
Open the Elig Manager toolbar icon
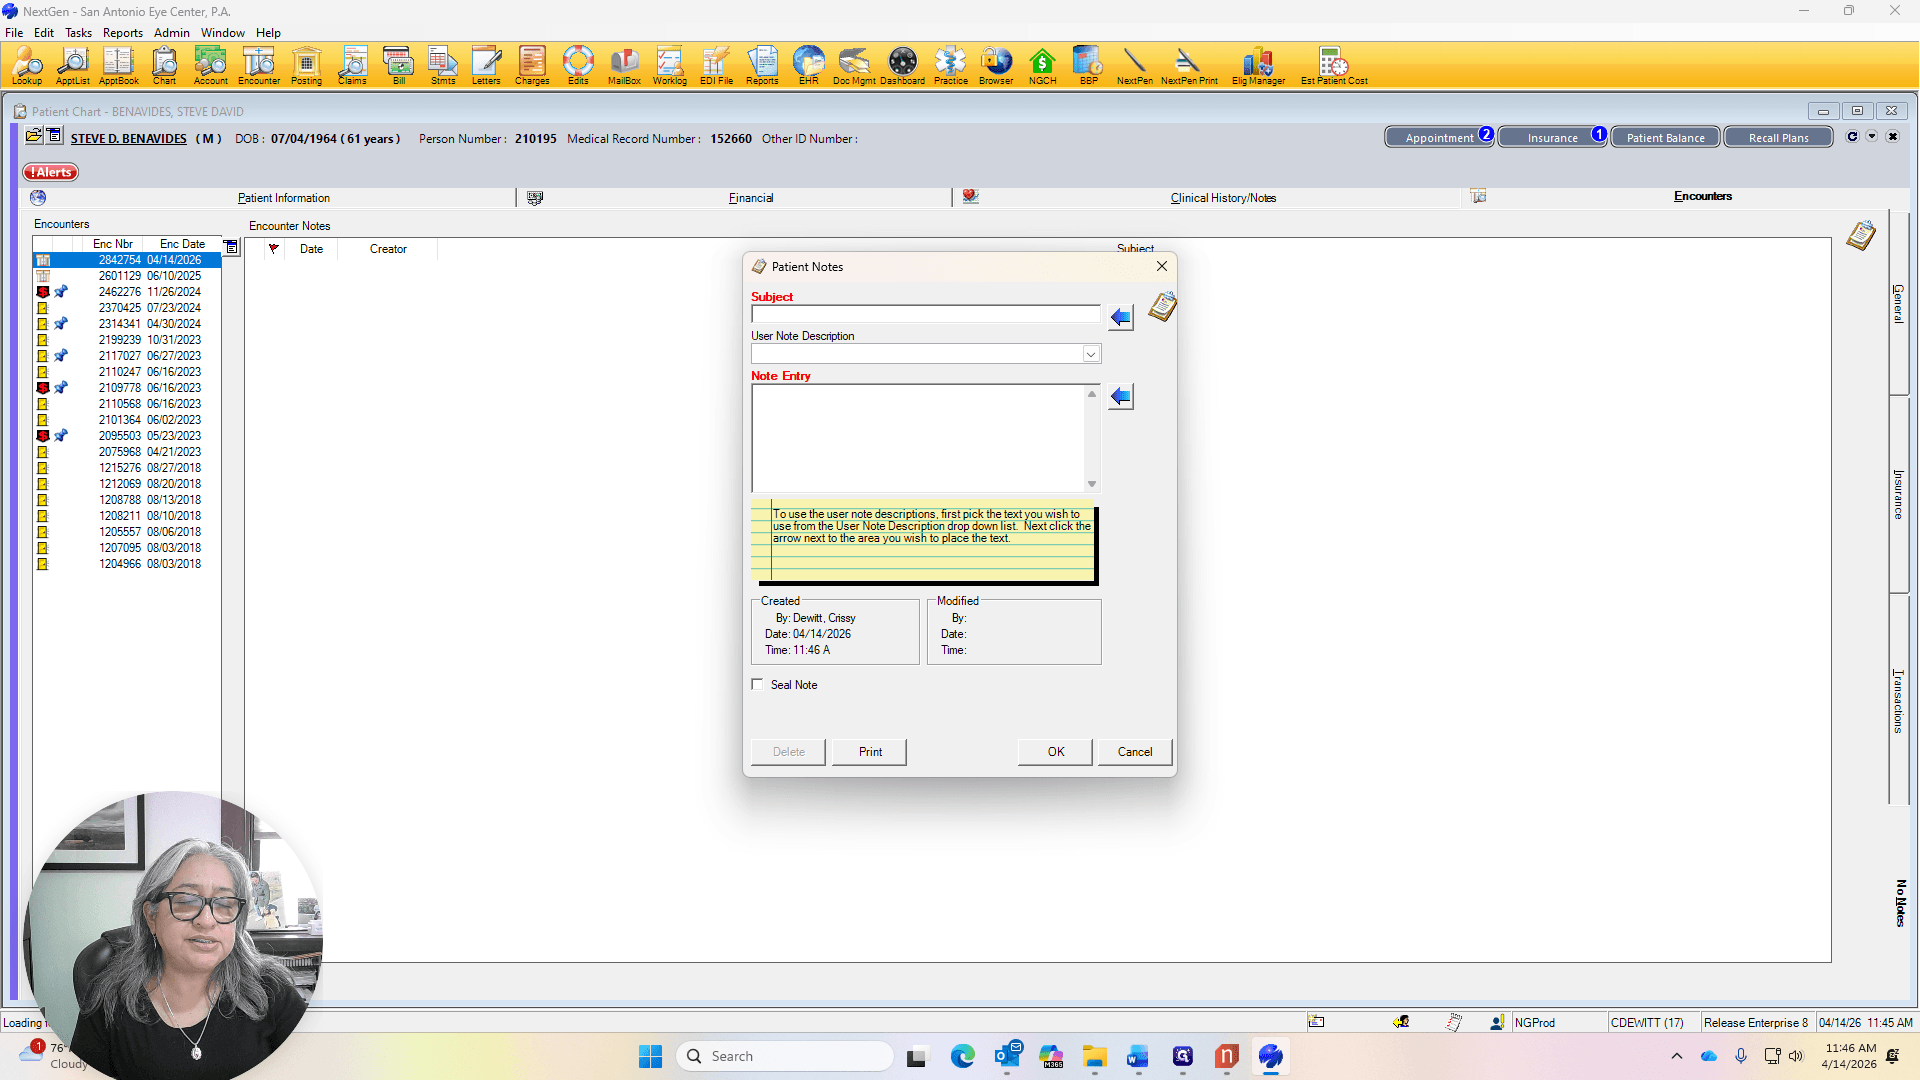1258,66
